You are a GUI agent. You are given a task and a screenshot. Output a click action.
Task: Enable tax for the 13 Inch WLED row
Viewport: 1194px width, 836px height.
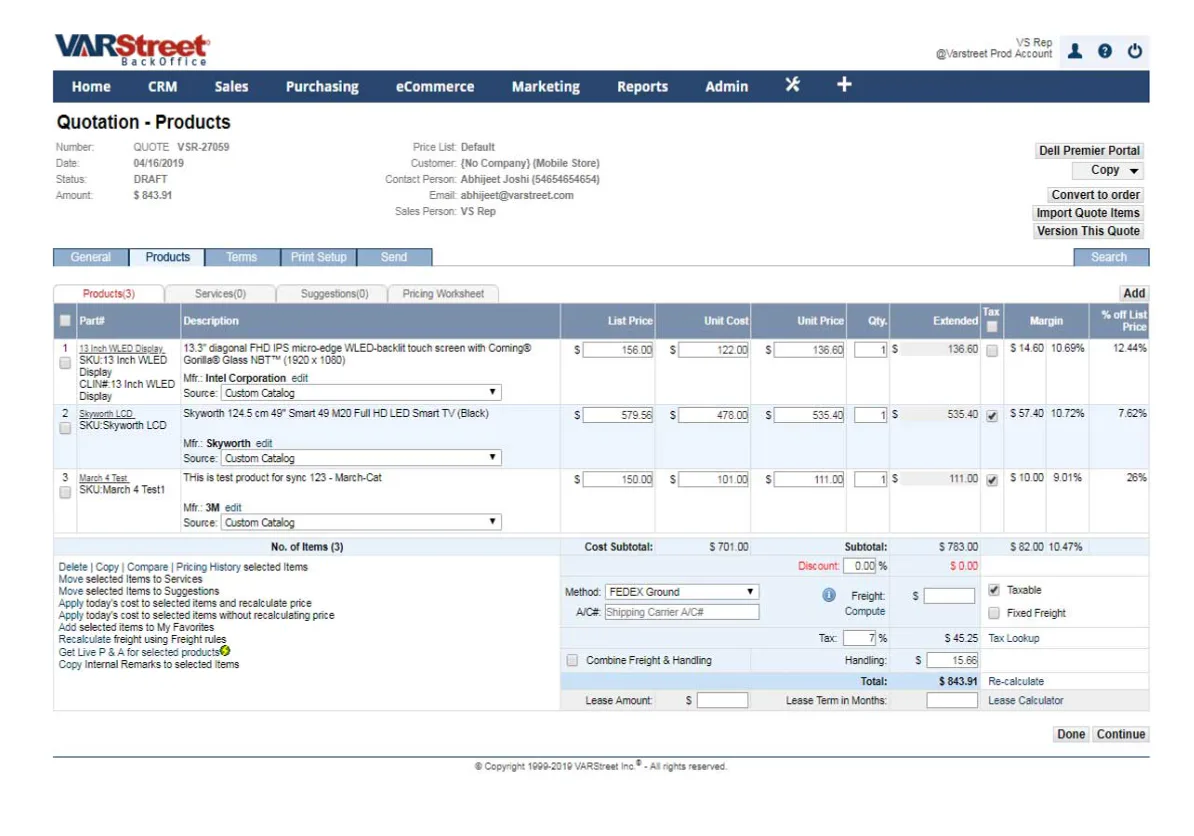click(991, 351)
